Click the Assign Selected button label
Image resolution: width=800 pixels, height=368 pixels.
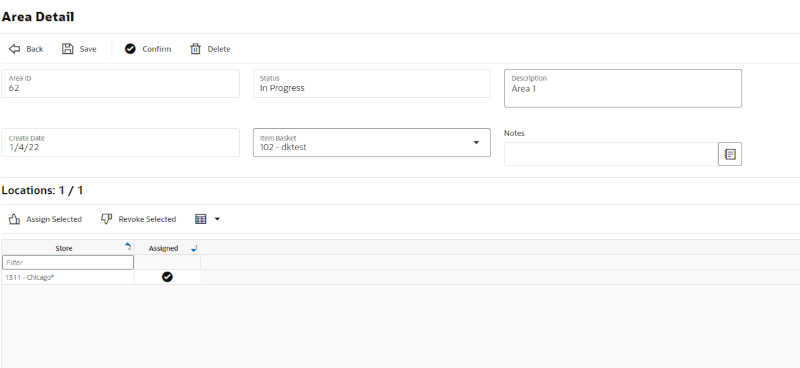pos(54,219)
